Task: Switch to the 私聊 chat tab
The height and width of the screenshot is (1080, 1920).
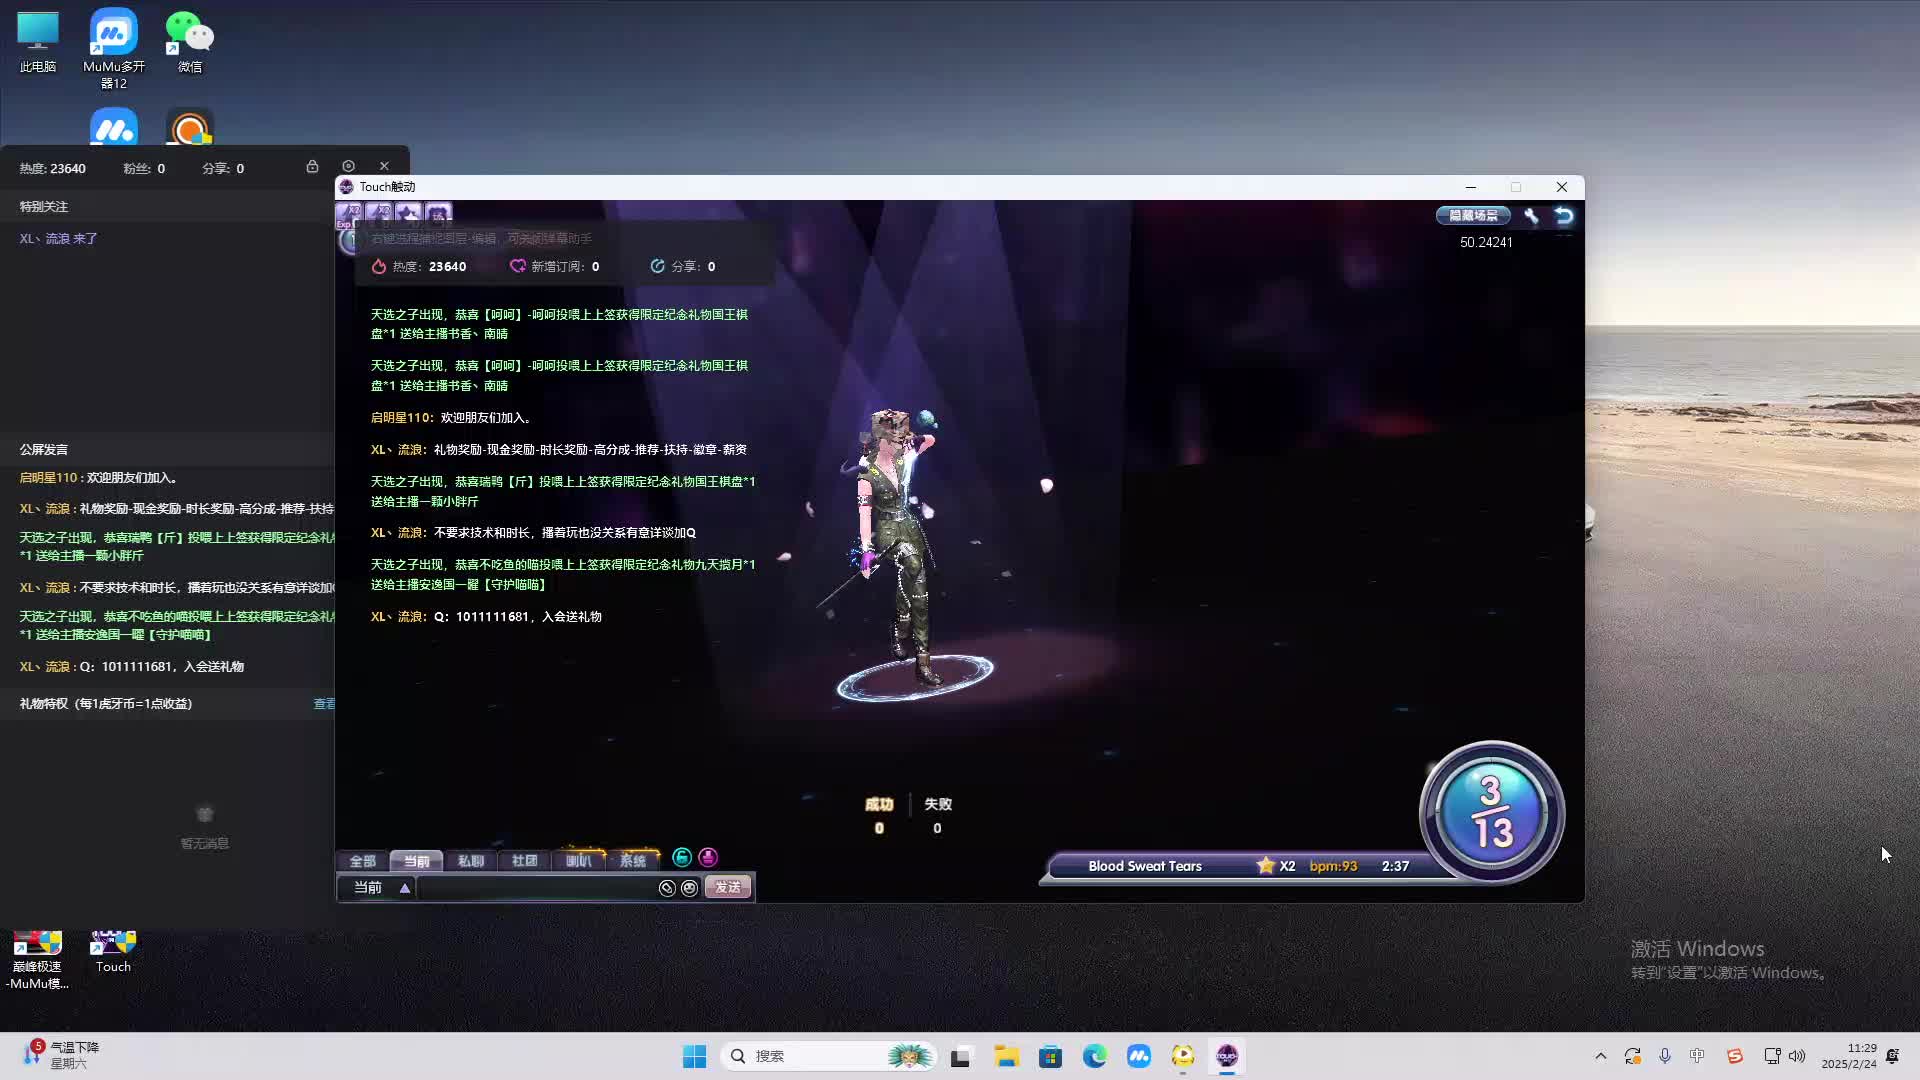Action: [471, 861]
